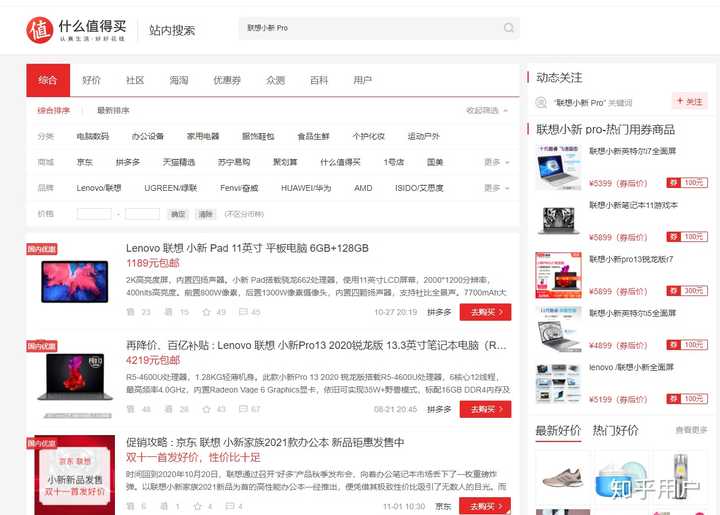This screenshot has height=515, width=720.
Task: Filter by category 运动户外
Action: pos(423,136)
